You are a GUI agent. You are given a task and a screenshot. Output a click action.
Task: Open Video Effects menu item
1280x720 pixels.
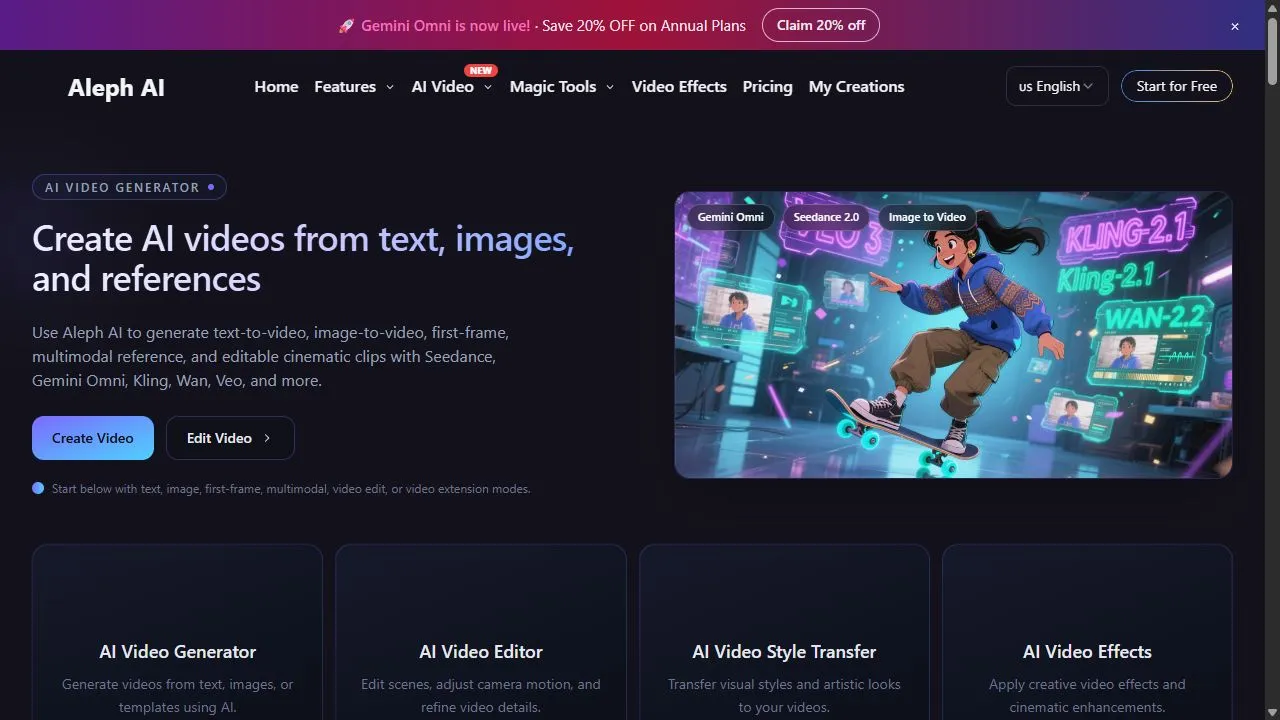679,87
